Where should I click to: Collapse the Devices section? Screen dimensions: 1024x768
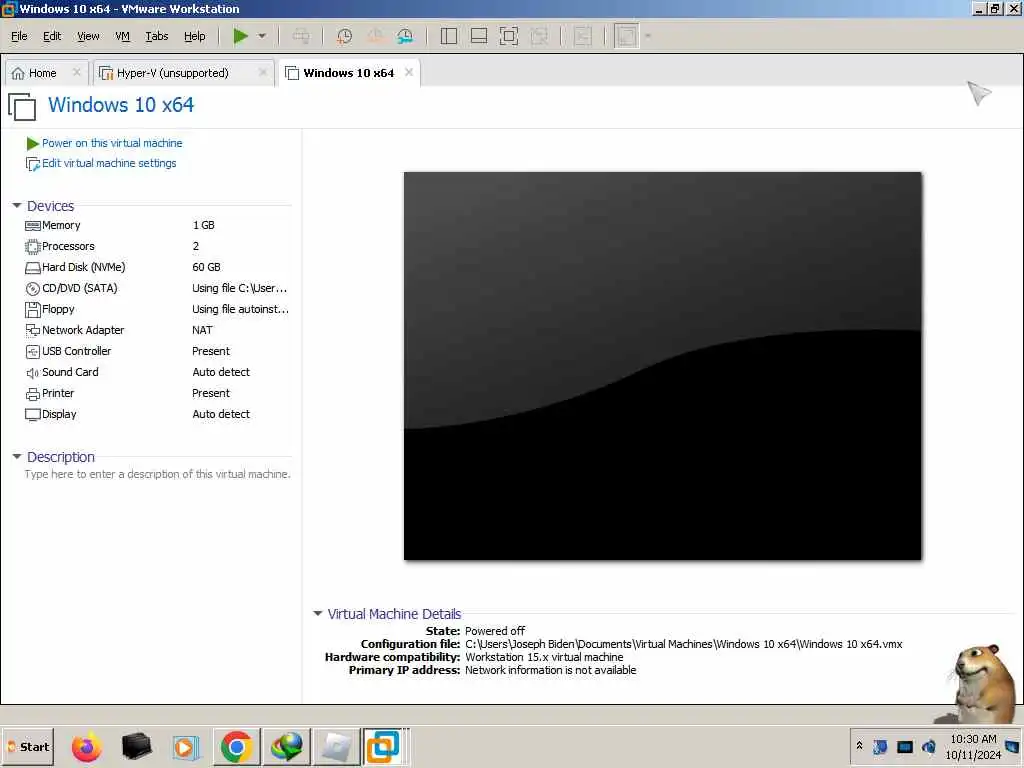tap(17, 206)
